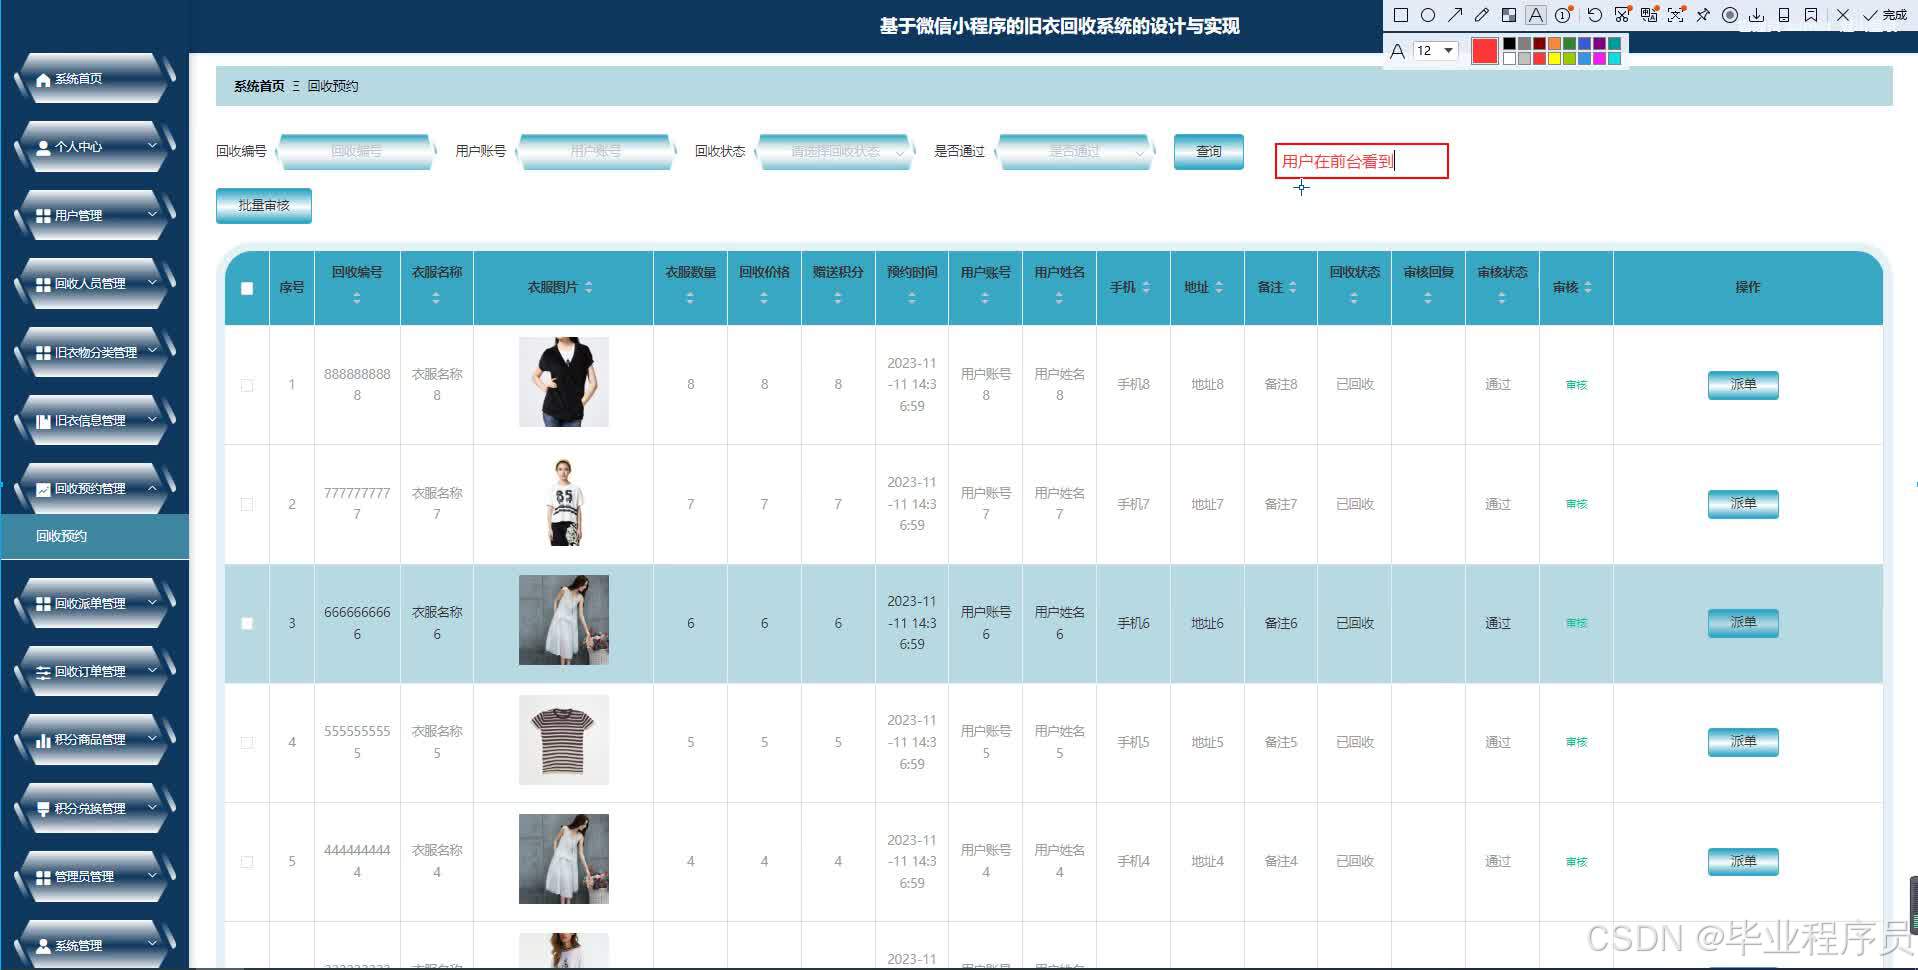Screen dimensions: 1918x970
Task: Expand the 旧衣物分类管理 sidebar menu
Action: click(x=96, y=352)
